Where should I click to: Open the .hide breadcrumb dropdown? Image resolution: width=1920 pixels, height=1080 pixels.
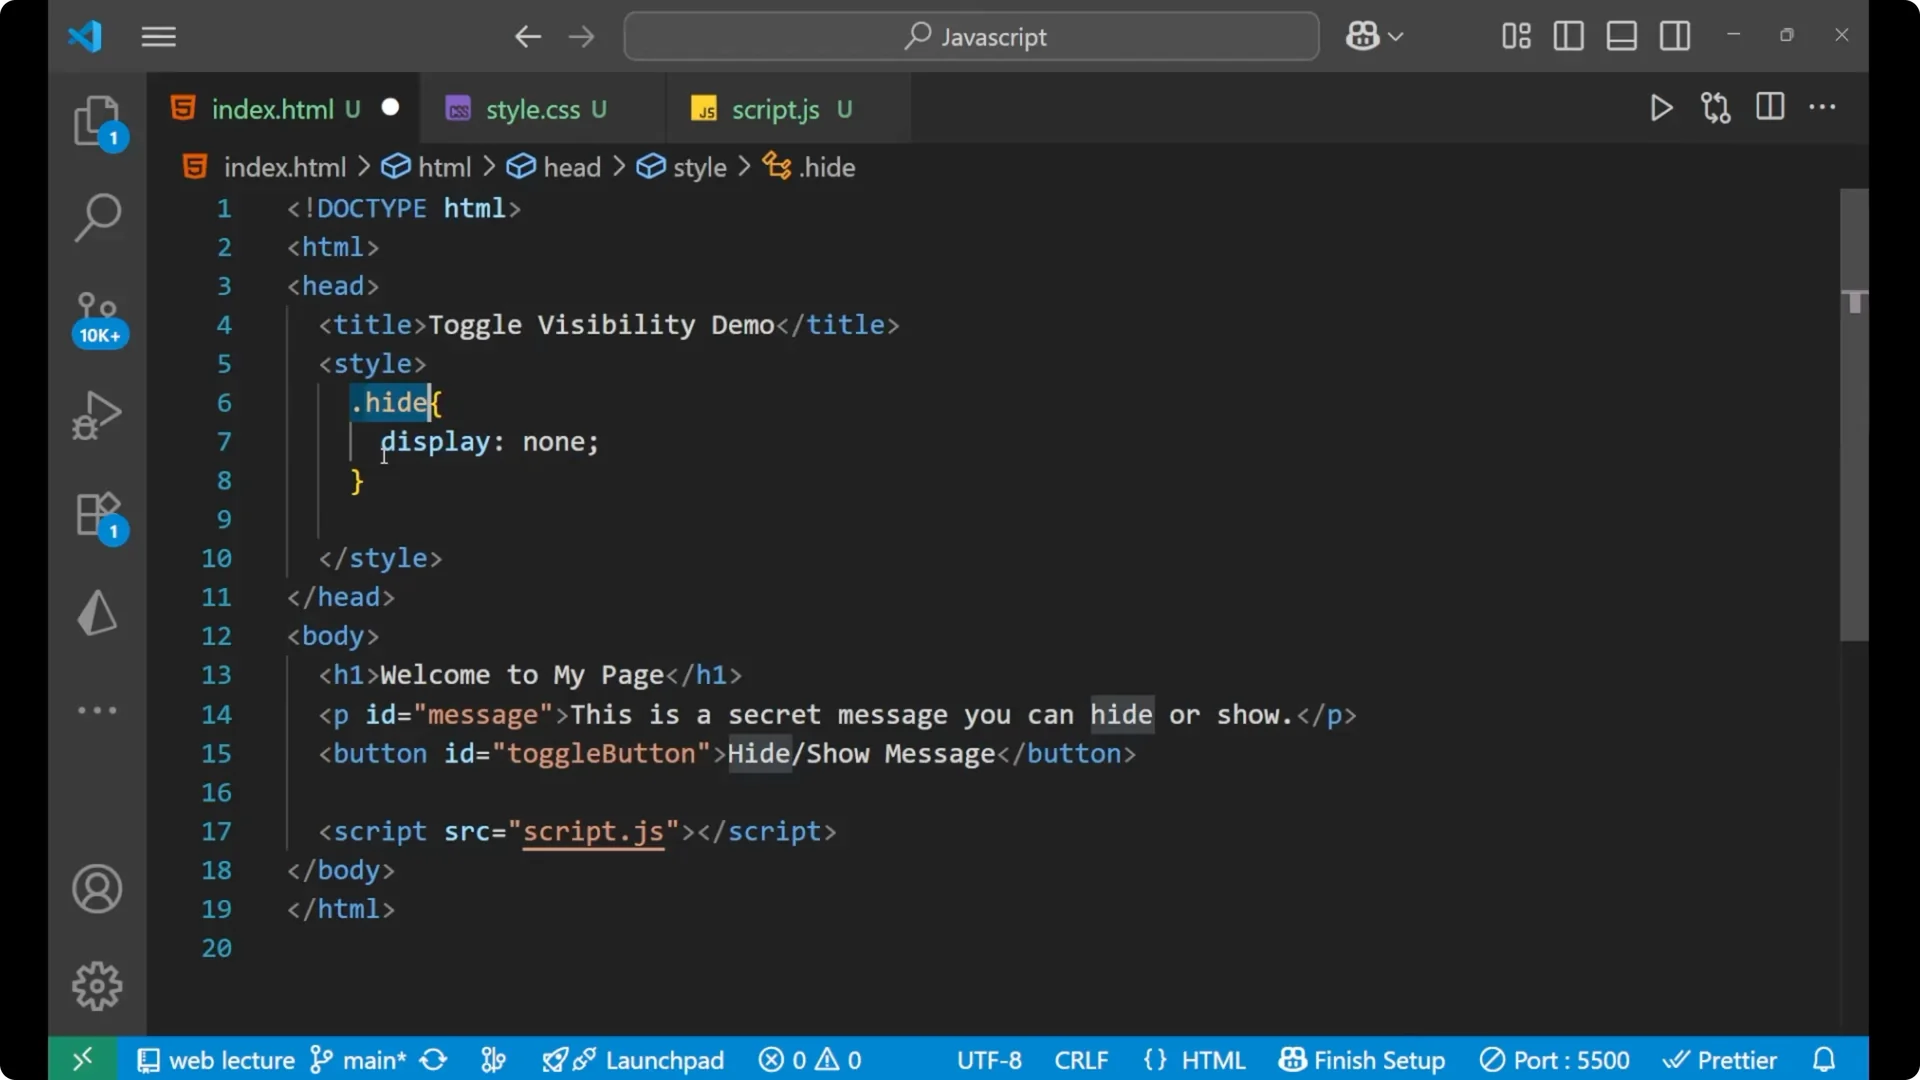[x=827, y=167]
